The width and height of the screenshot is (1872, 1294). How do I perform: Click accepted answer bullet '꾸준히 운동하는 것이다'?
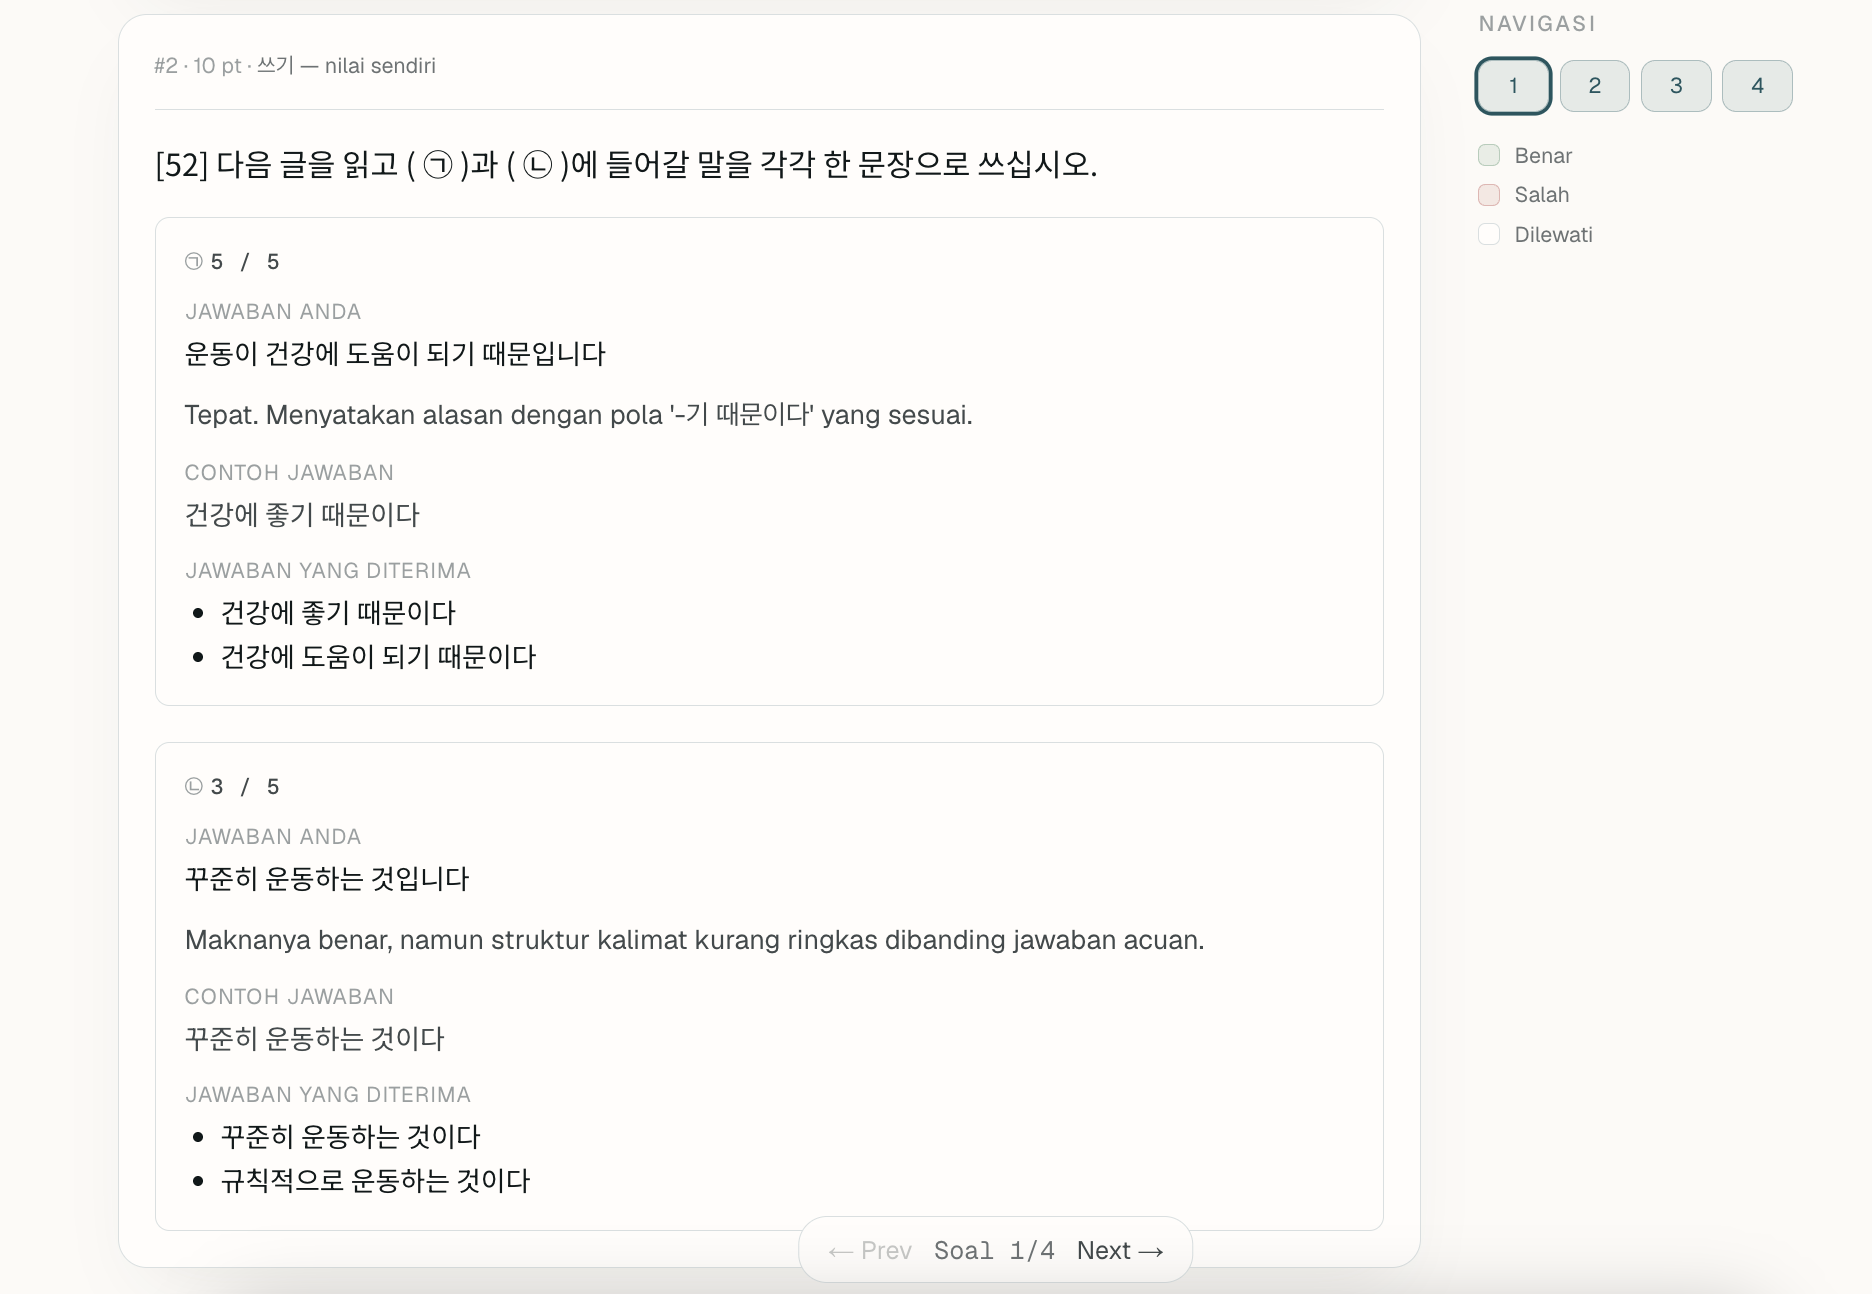(350, 1137)
